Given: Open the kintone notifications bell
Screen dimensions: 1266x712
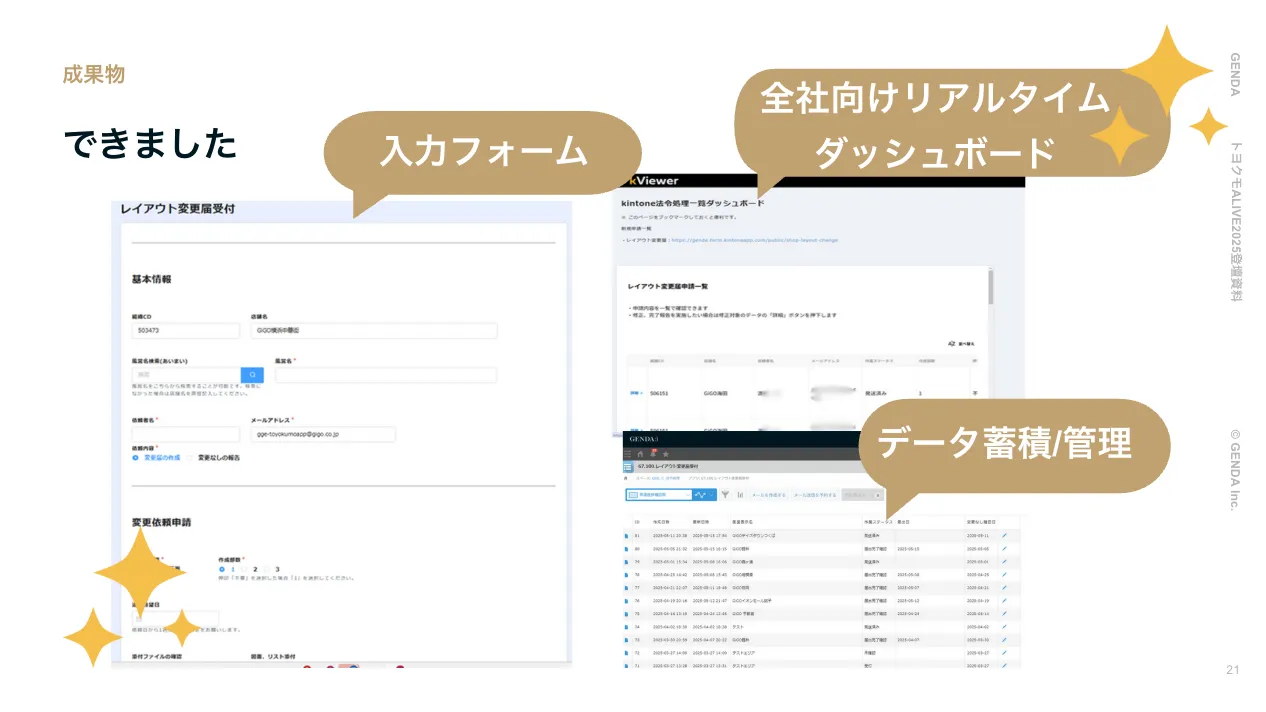Looking at the screenshot, I should point(652,453).
